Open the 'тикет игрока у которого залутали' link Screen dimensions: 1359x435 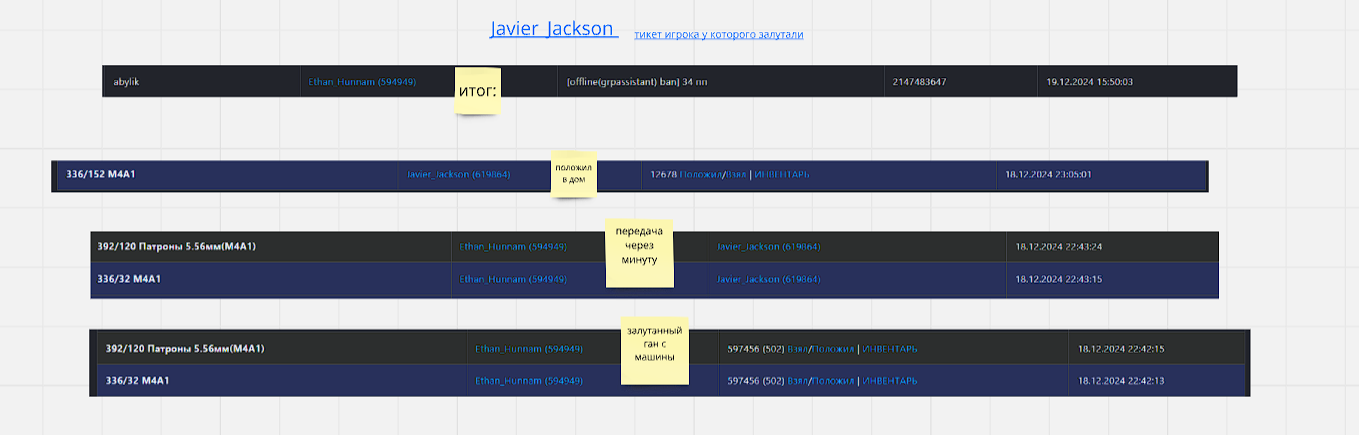coord(718,34)
